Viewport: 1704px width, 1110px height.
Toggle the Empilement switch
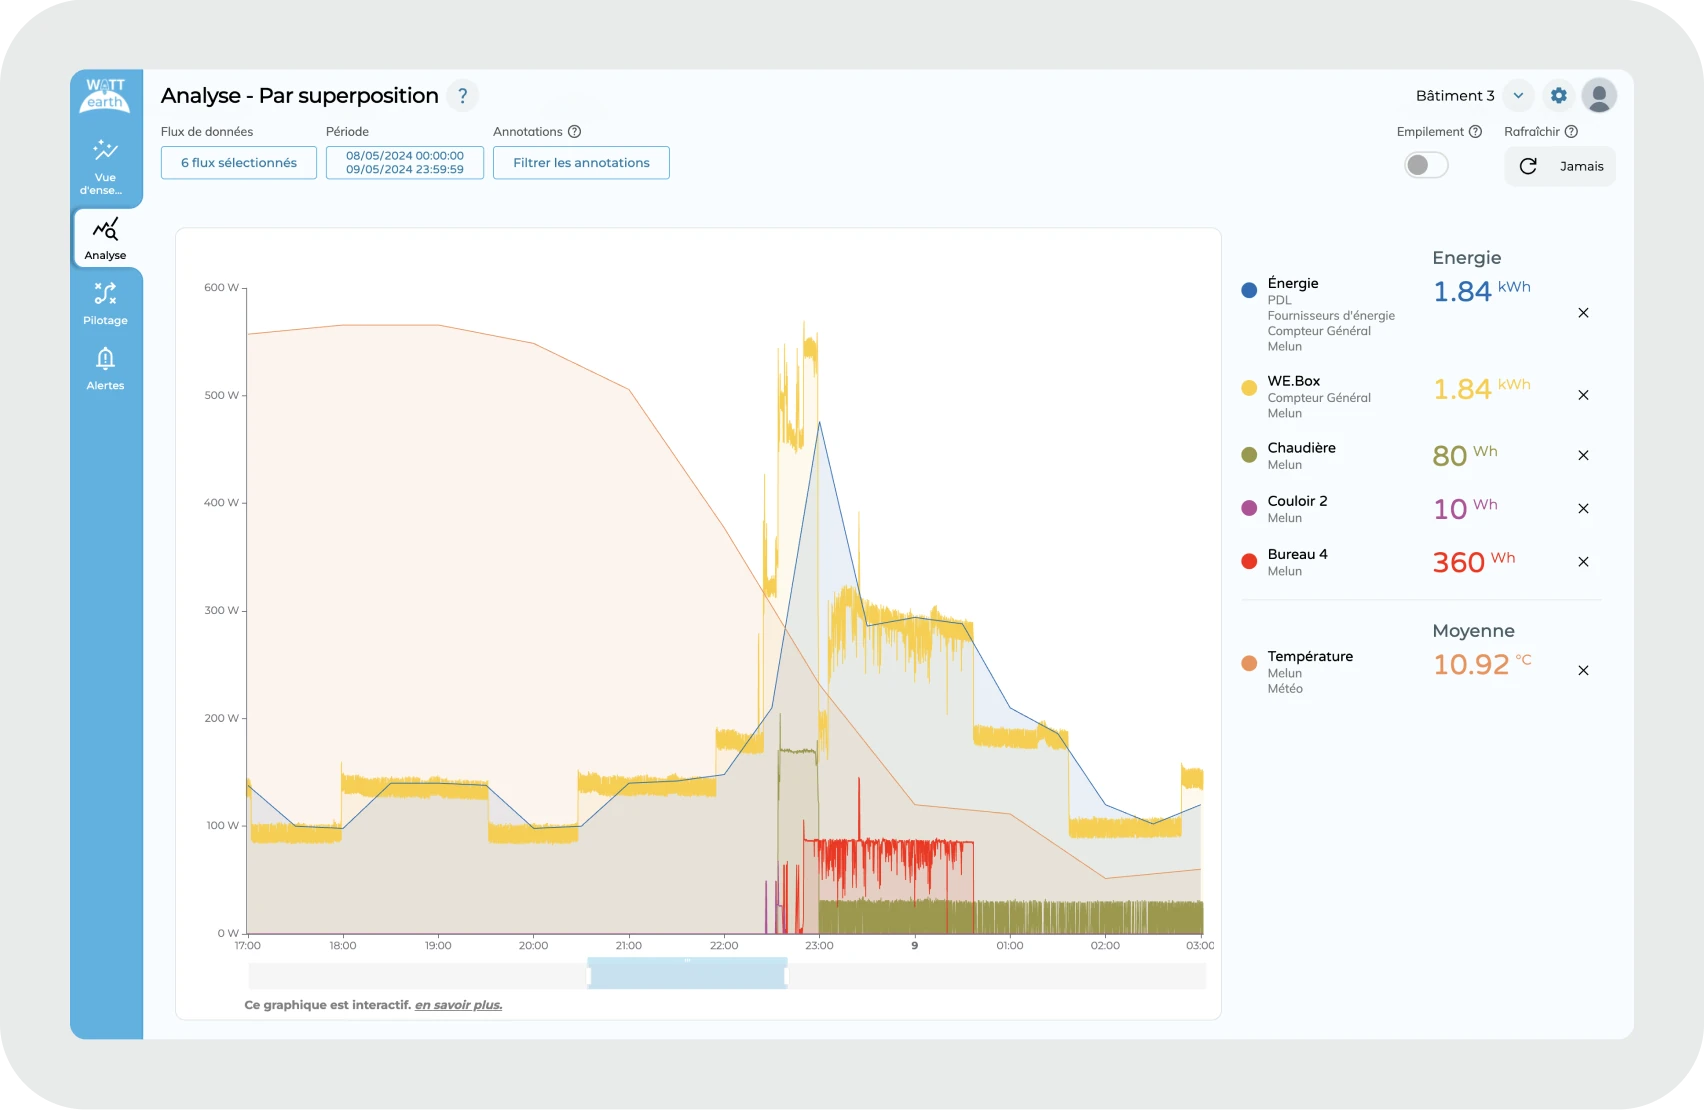(x=1426, y=165)
